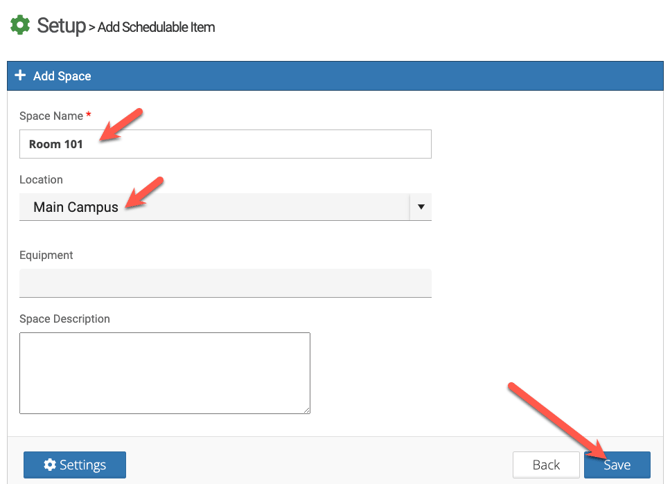Click the Location field label
This screenshot has height=484, width=670.
pyautogui.click(x=41, y=180)
